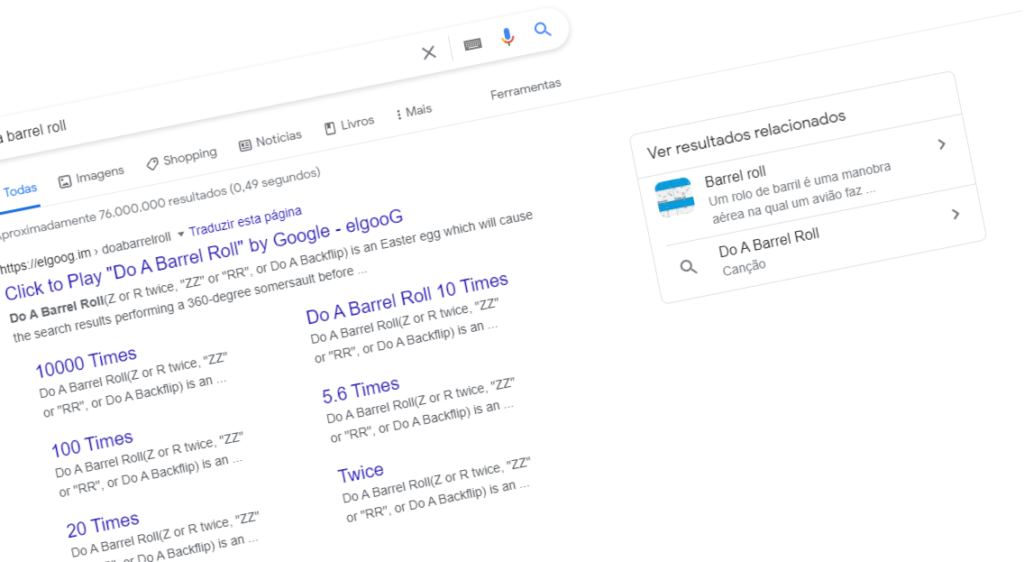Start voice search with microphone icon
This screenshot has height=562, width=1024.
coord(508,37)
